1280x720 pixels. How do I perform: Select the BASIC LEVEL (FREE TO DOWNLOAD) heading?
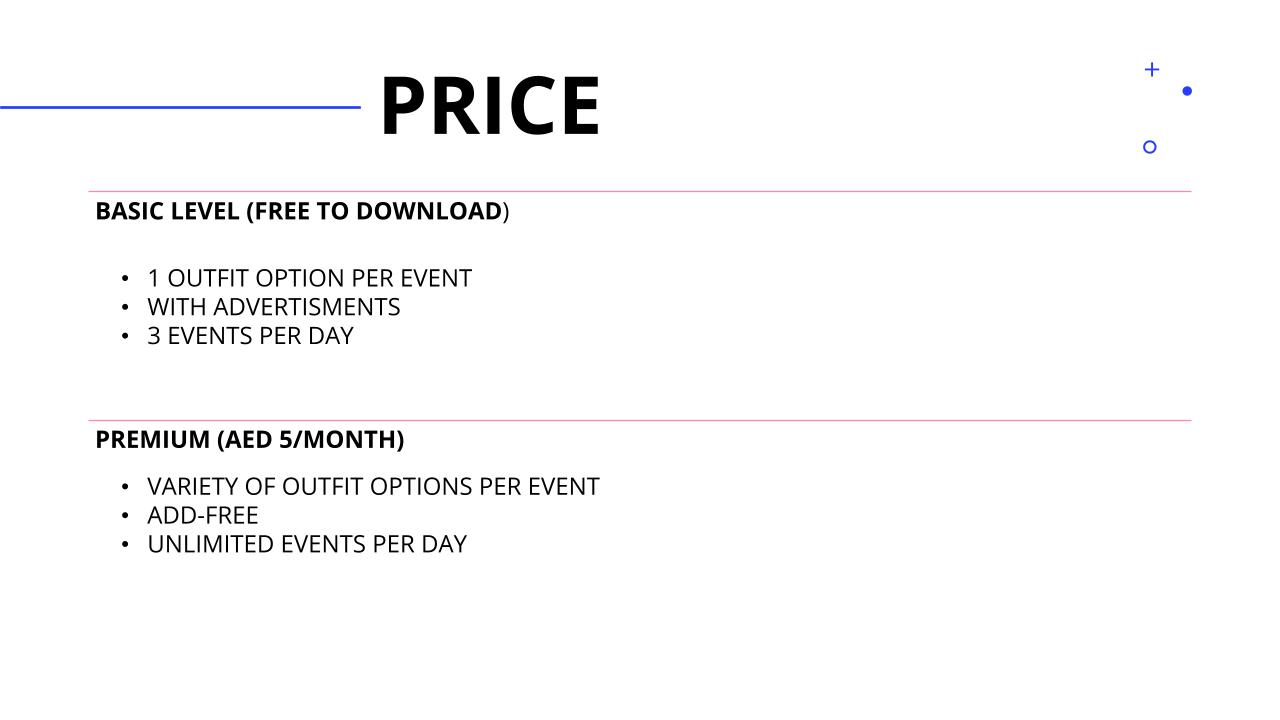[302, 212]
